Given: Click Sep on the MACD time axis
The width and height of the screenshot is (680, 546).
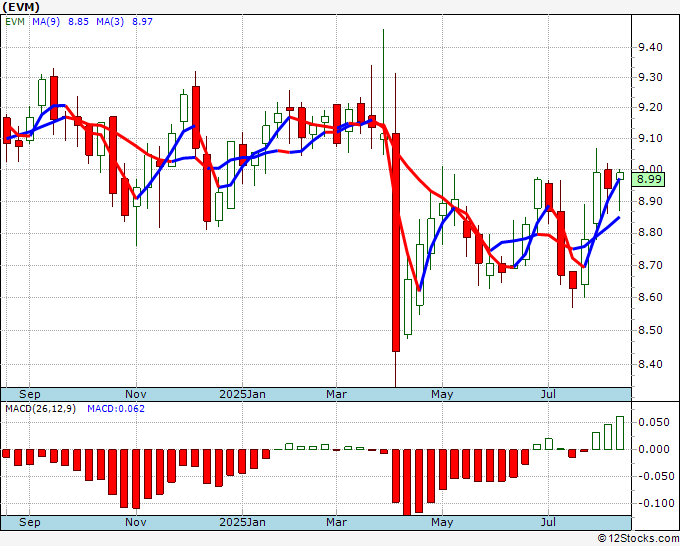Looking at the screenshot, I should (x=29, y=522).
